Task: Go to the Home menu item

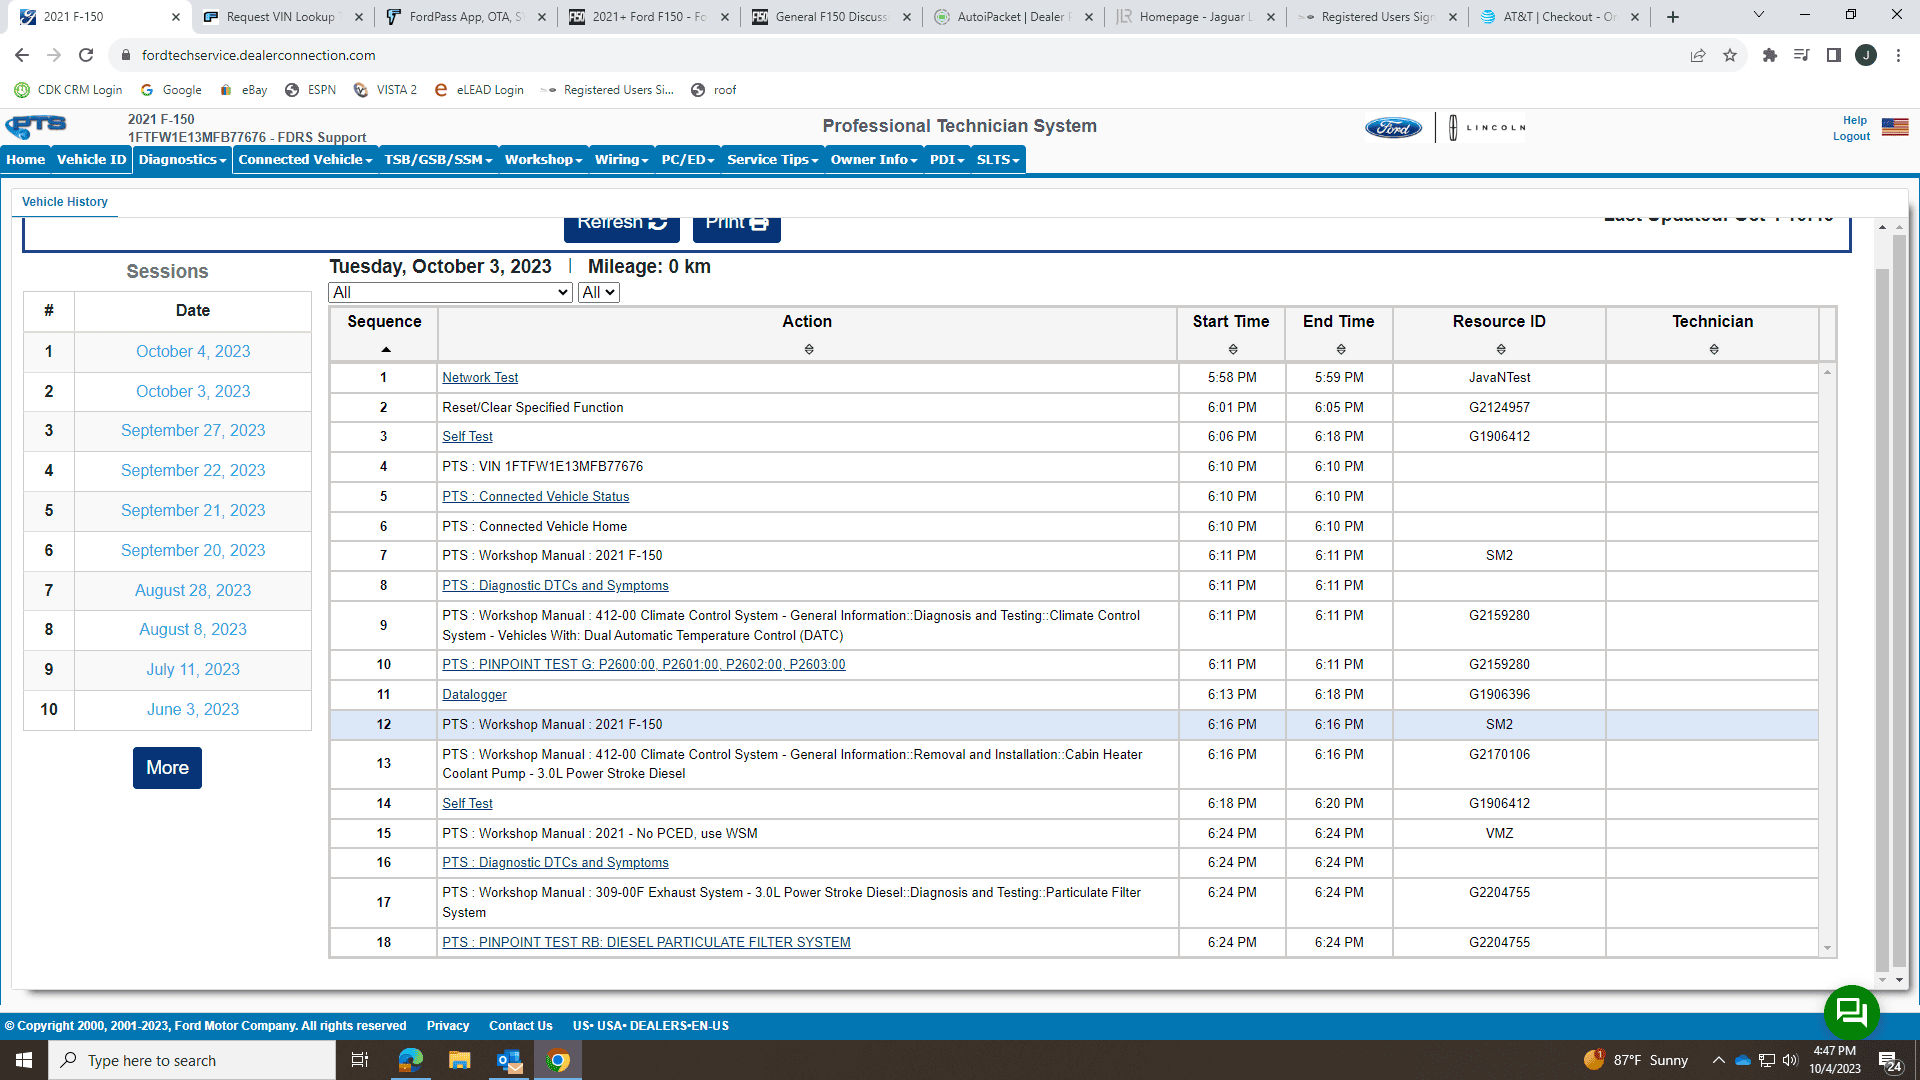Action: [26, 160]
